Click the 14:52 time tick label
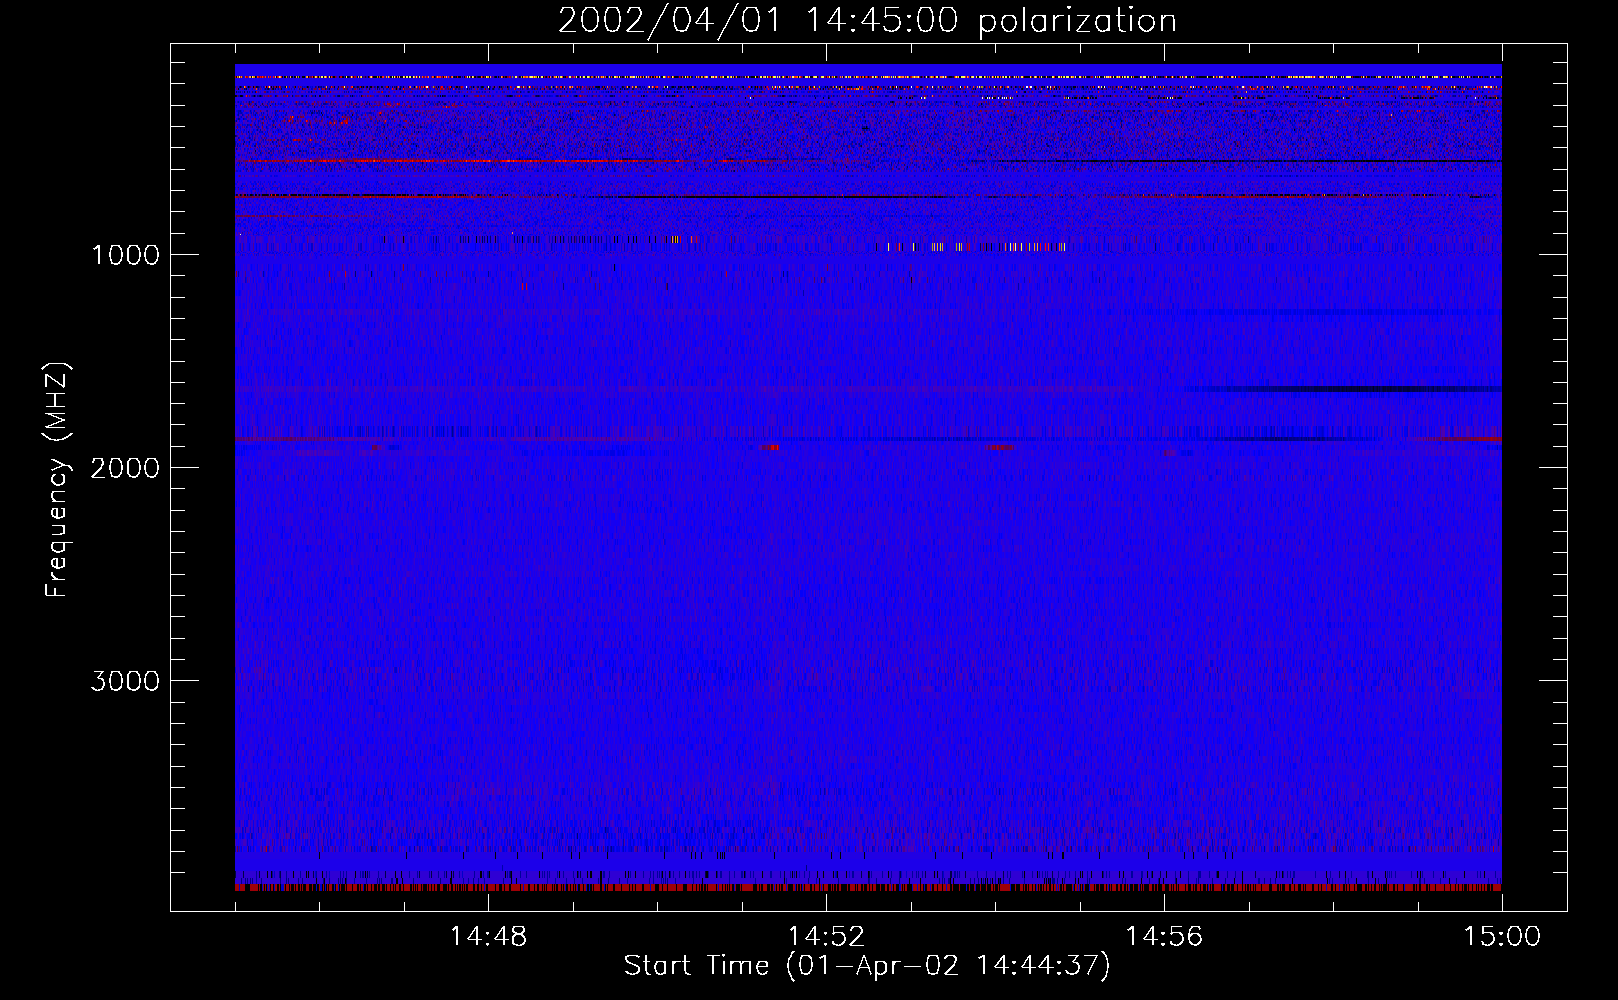This screenshot has width=1618, height=1000. [x=826, y=937]
